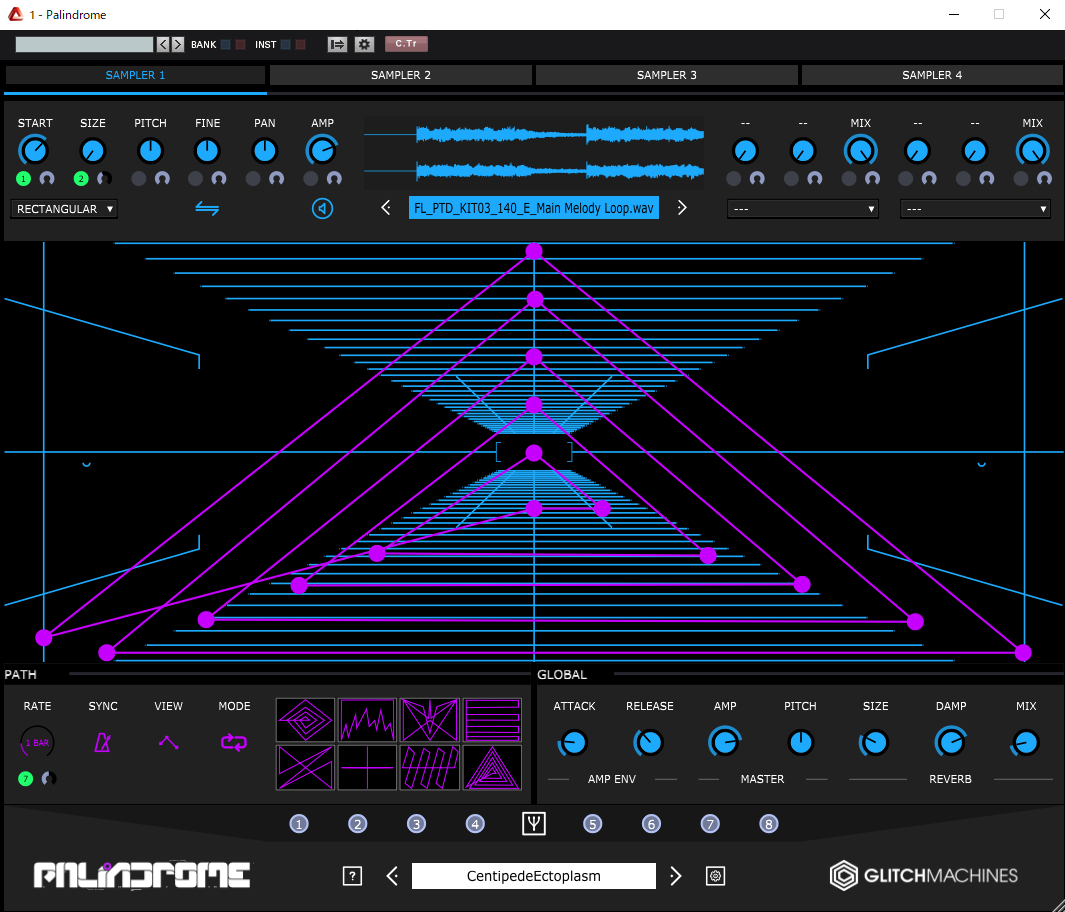Select modulation sequencer 1

(x=299, y=824)
